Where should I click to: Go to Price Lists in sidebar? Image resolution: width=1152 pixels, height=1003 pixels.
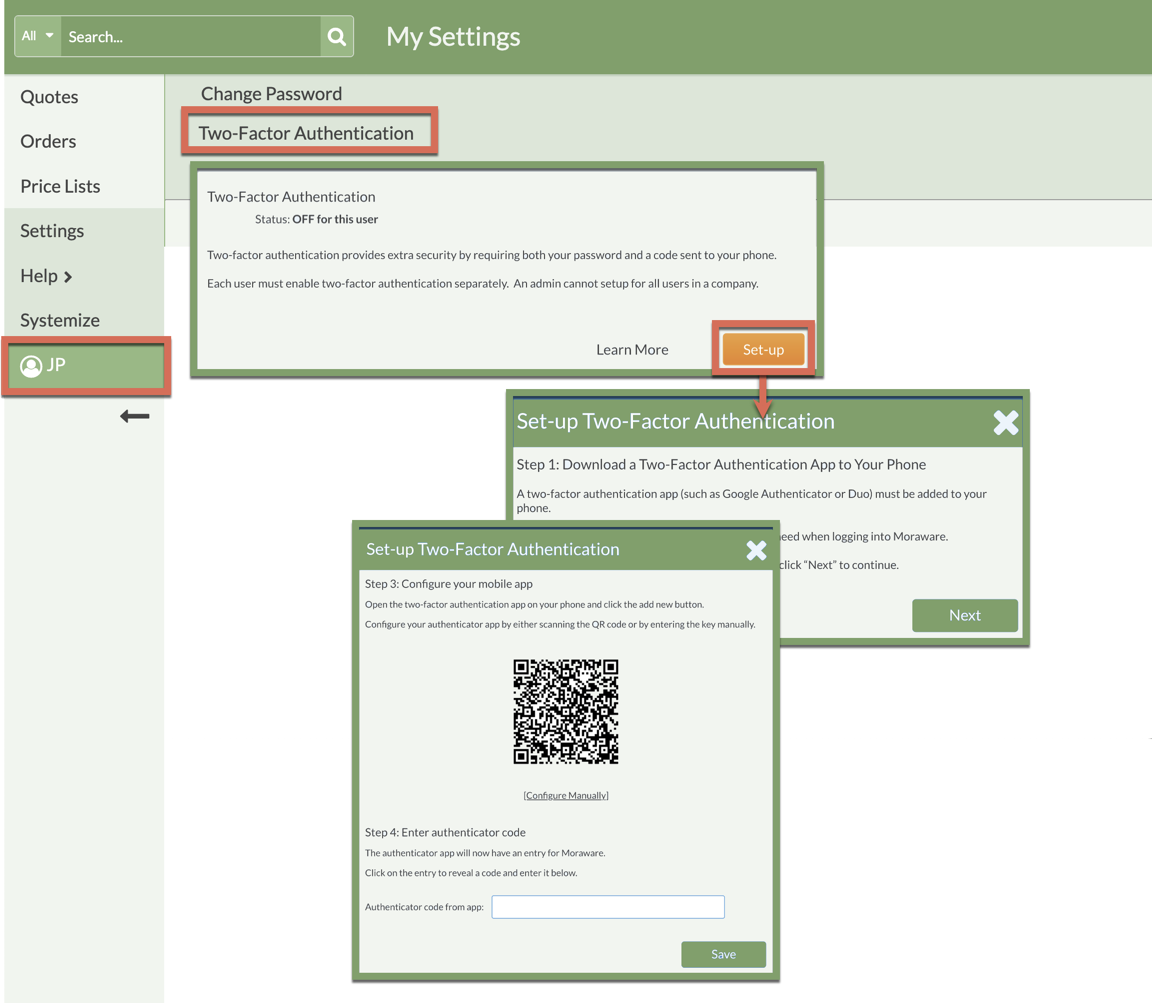pyautogui.click(x=60, y=186)
